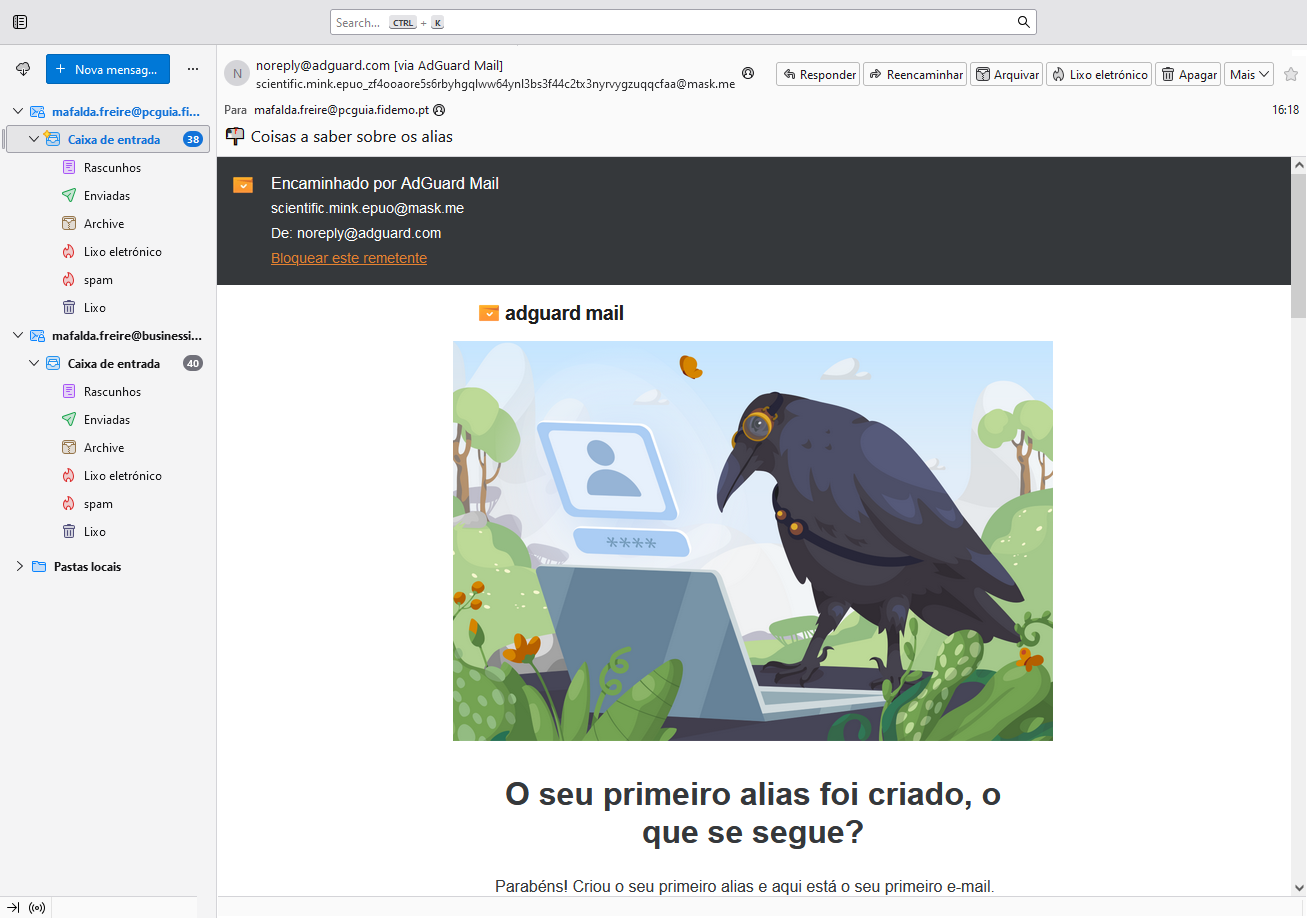Screen dimensions: 1307x918
Task: Click scroll down arrow of message scrollbar
Action: (1299, 888)
